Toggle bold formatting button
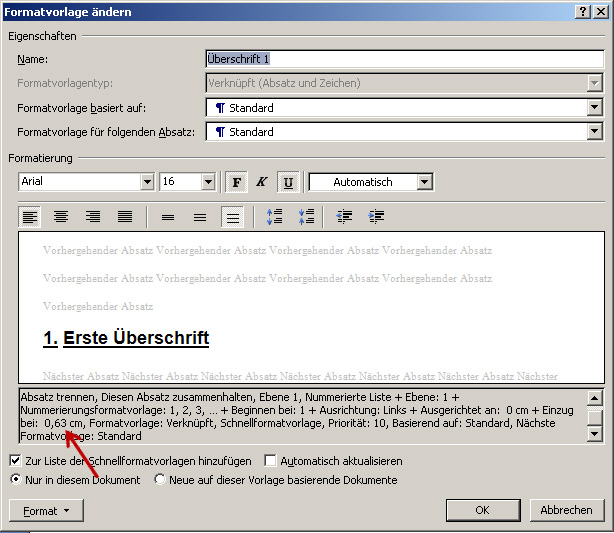Screen dimensions: 614x533 coord(237,182)
